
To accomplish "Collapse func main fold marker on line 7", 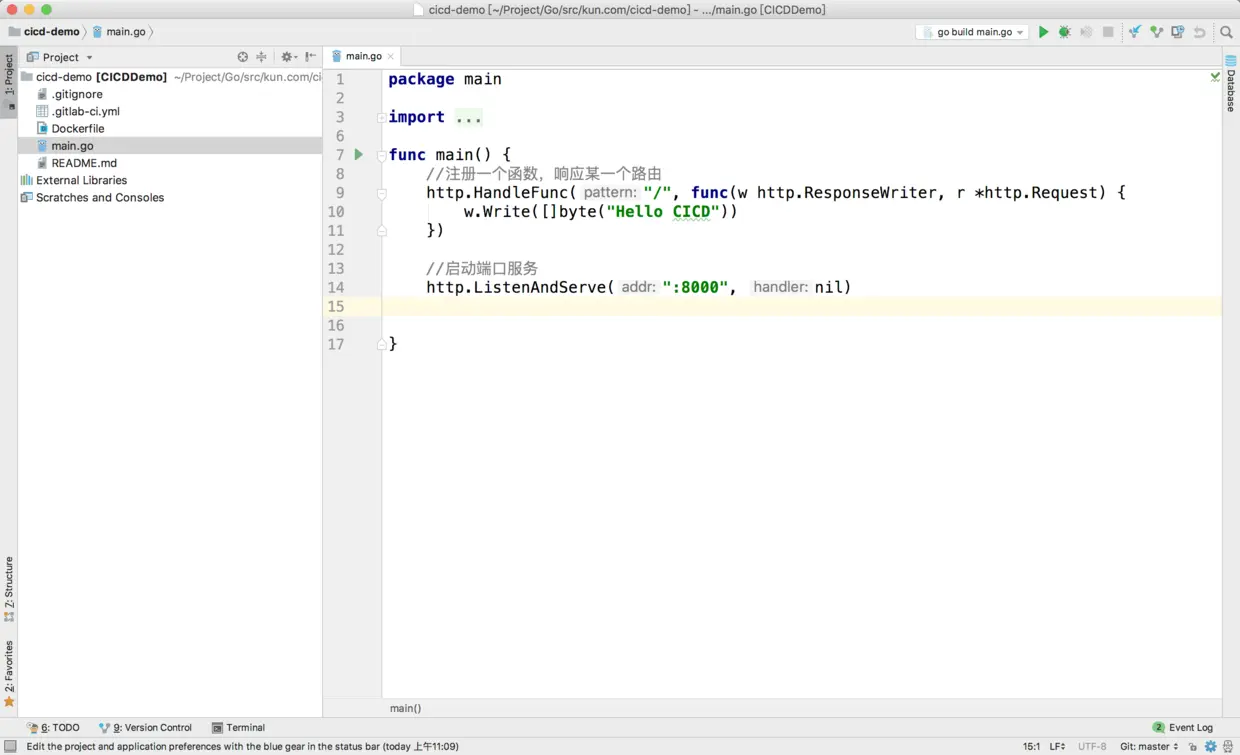I will [381, 155].
